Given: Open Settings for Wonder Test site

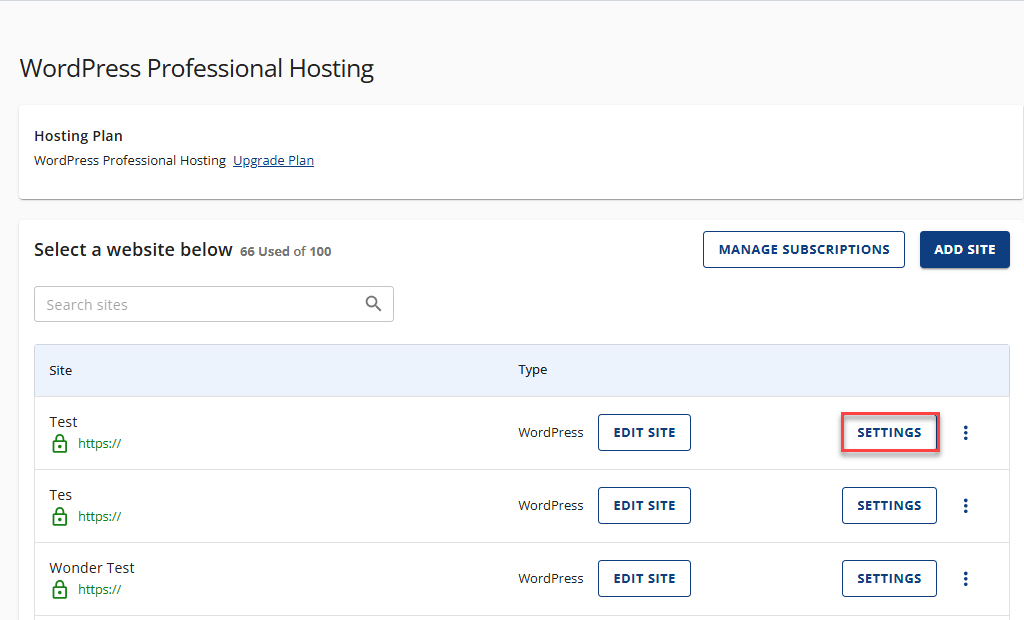Looking at the screenshot, I should click(x=889, y=579).
